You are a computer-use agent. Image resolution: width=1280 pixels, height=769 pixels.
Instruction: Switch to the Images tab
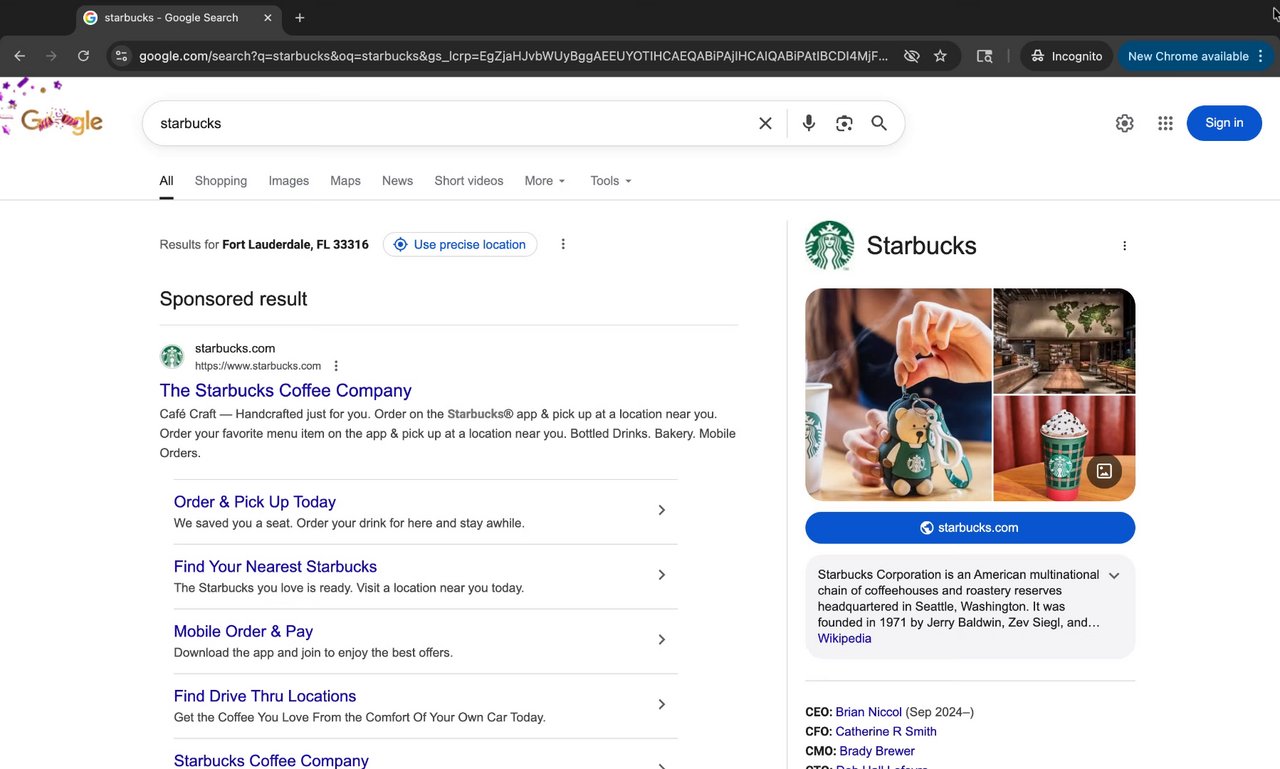click(289, 181)
